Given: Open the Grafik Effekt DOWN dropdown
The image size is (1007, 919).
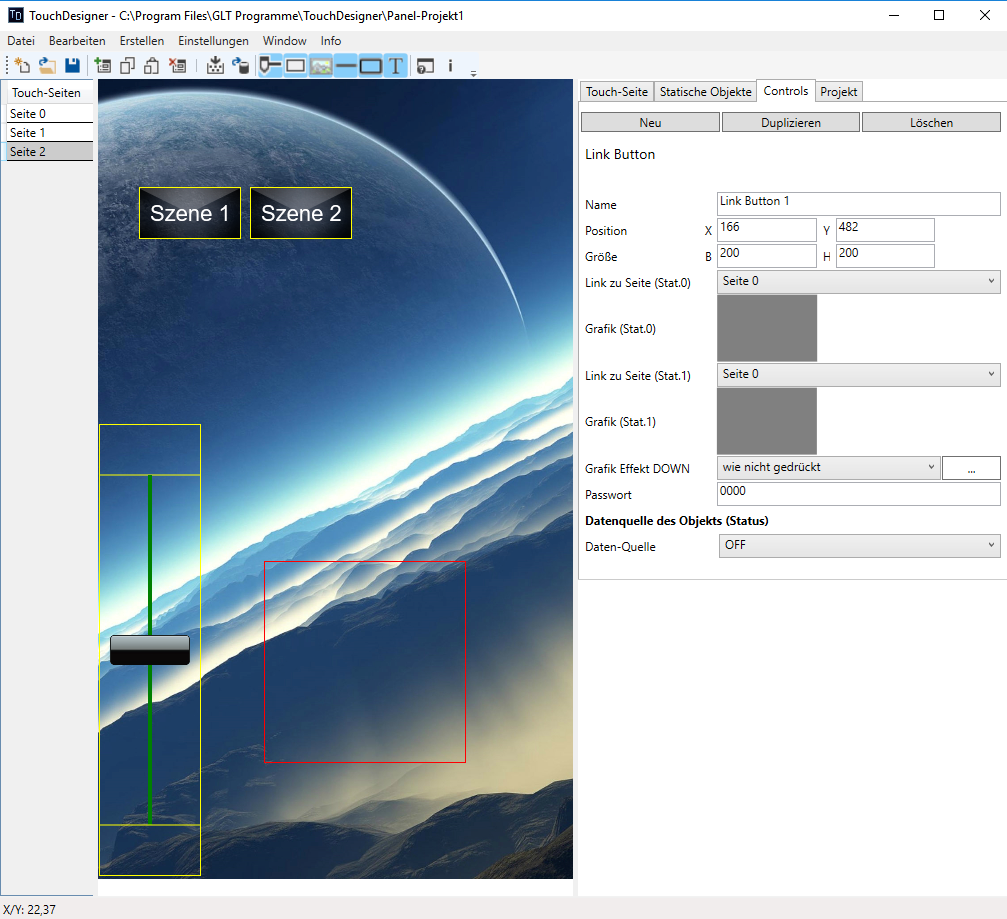Looking at the screenshot, I should pyautogui.click(x=829, y=467).
